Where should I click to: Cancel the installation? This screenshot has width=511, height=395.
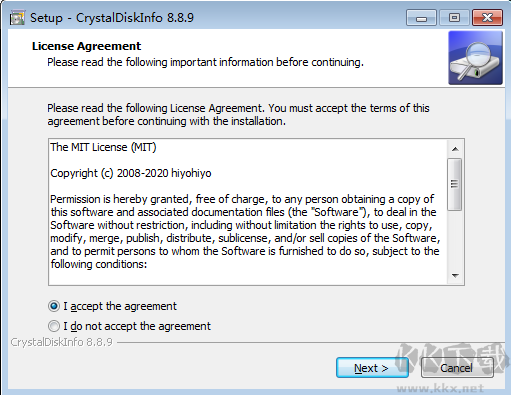(x=457, y=368)
